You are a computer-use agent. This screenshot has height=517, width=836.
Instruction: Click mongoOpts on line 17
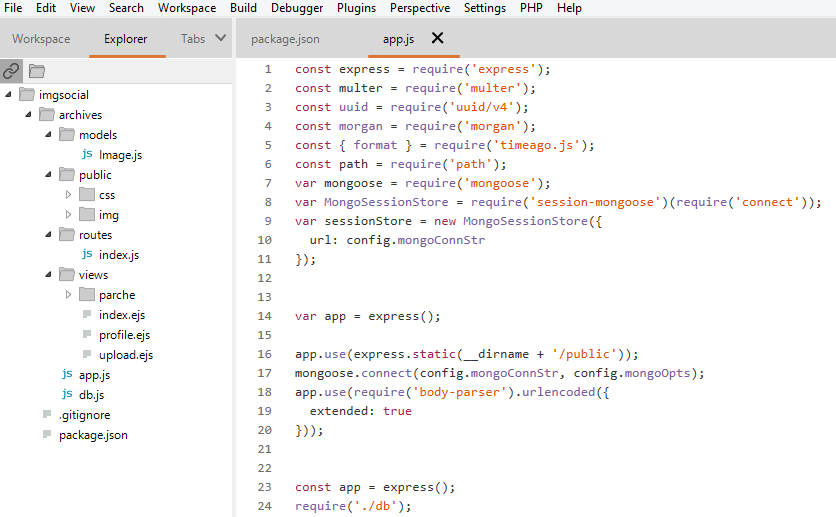657,373
